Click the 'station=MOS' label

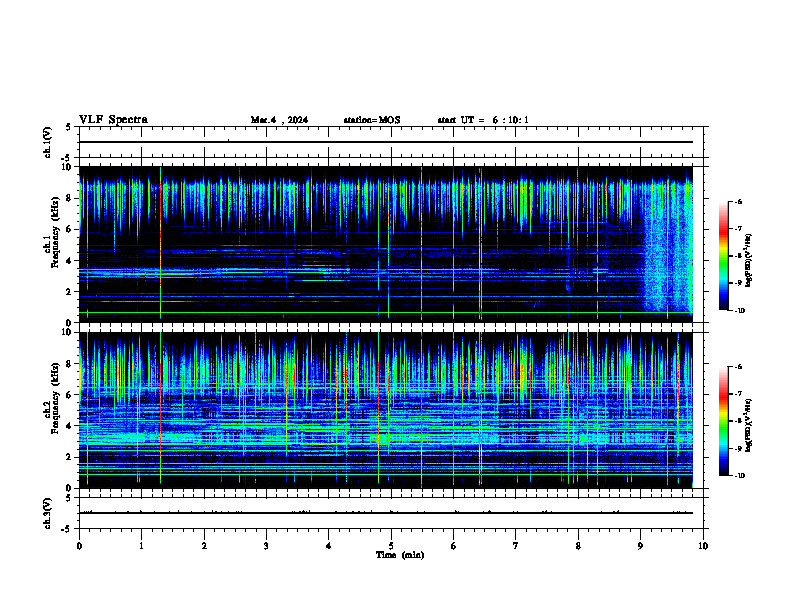tap(372, 120)
